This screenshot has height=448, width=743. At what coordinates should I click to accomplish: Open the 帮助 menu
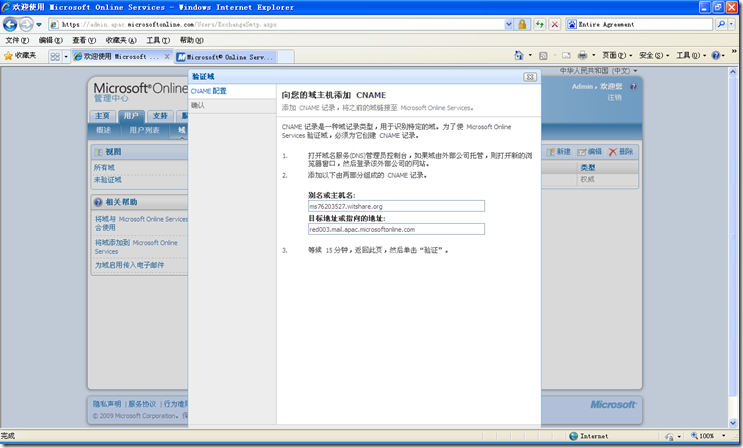pos(191,40)
